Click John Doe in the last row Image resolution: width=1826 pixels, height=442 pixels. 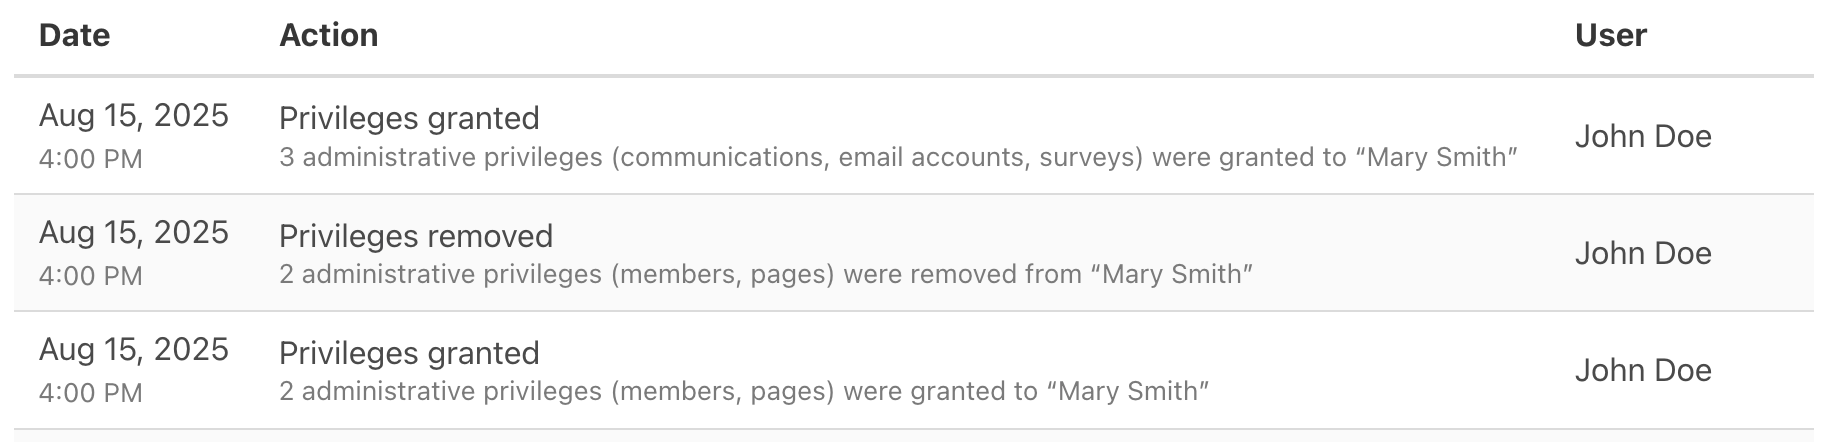[x=1643, y=370]
